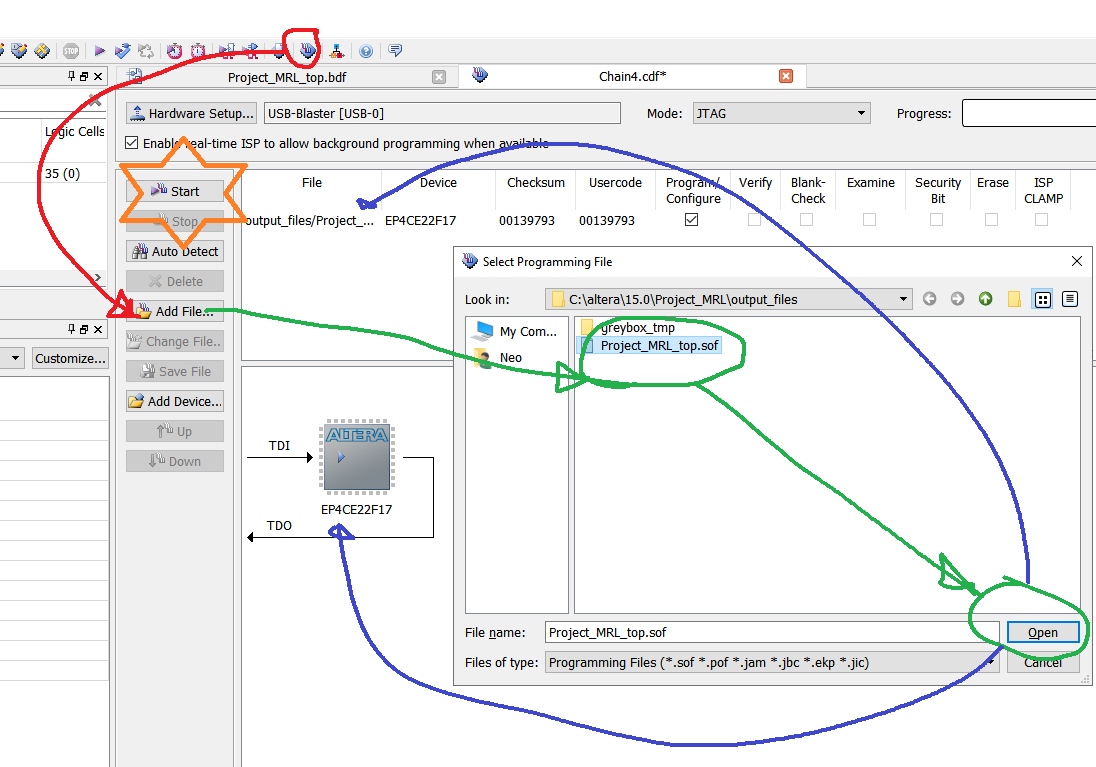Check the Examine checkbox
This screenshot has height=767, width=1096.
tap(870, 220)
